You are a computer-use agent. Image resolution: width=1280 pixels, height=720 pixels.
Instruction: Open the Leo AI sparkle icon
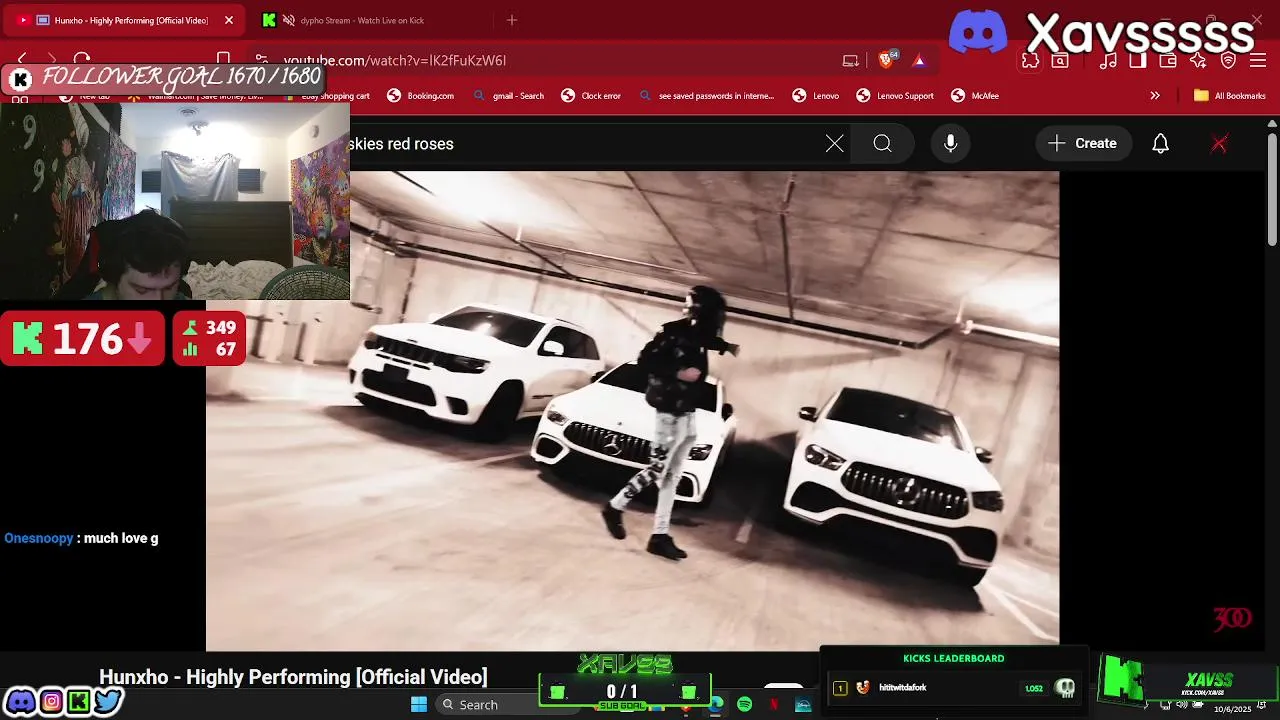[1198, 61]
